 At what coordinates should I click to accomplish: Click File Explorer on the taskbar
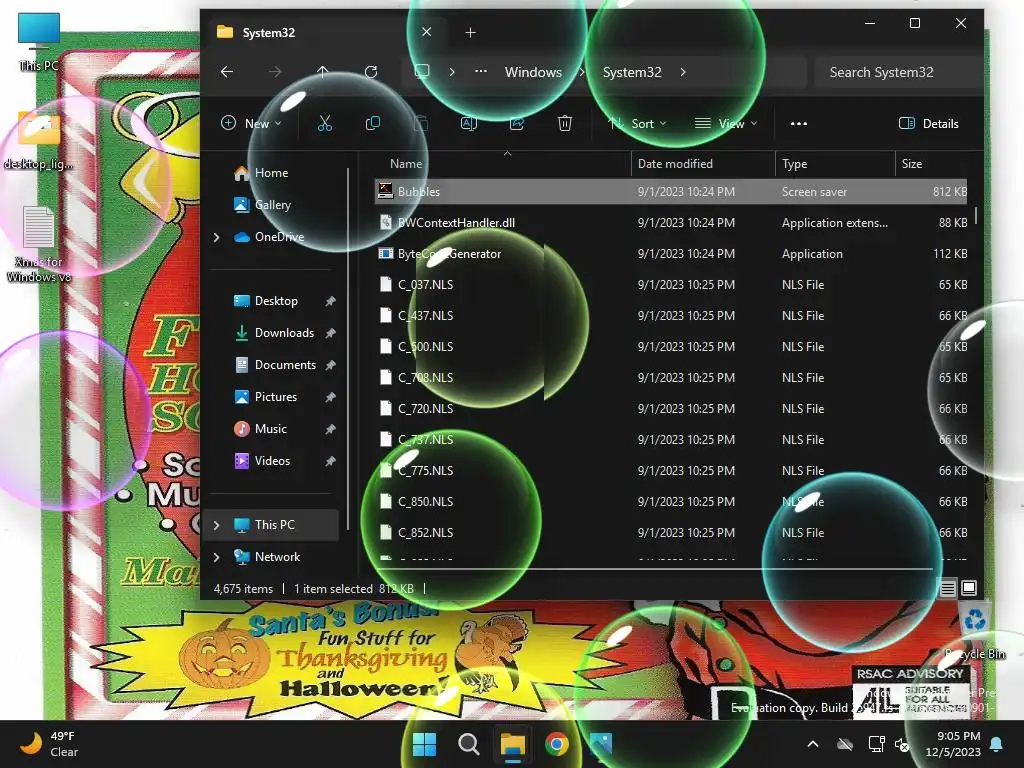point(513,744)
